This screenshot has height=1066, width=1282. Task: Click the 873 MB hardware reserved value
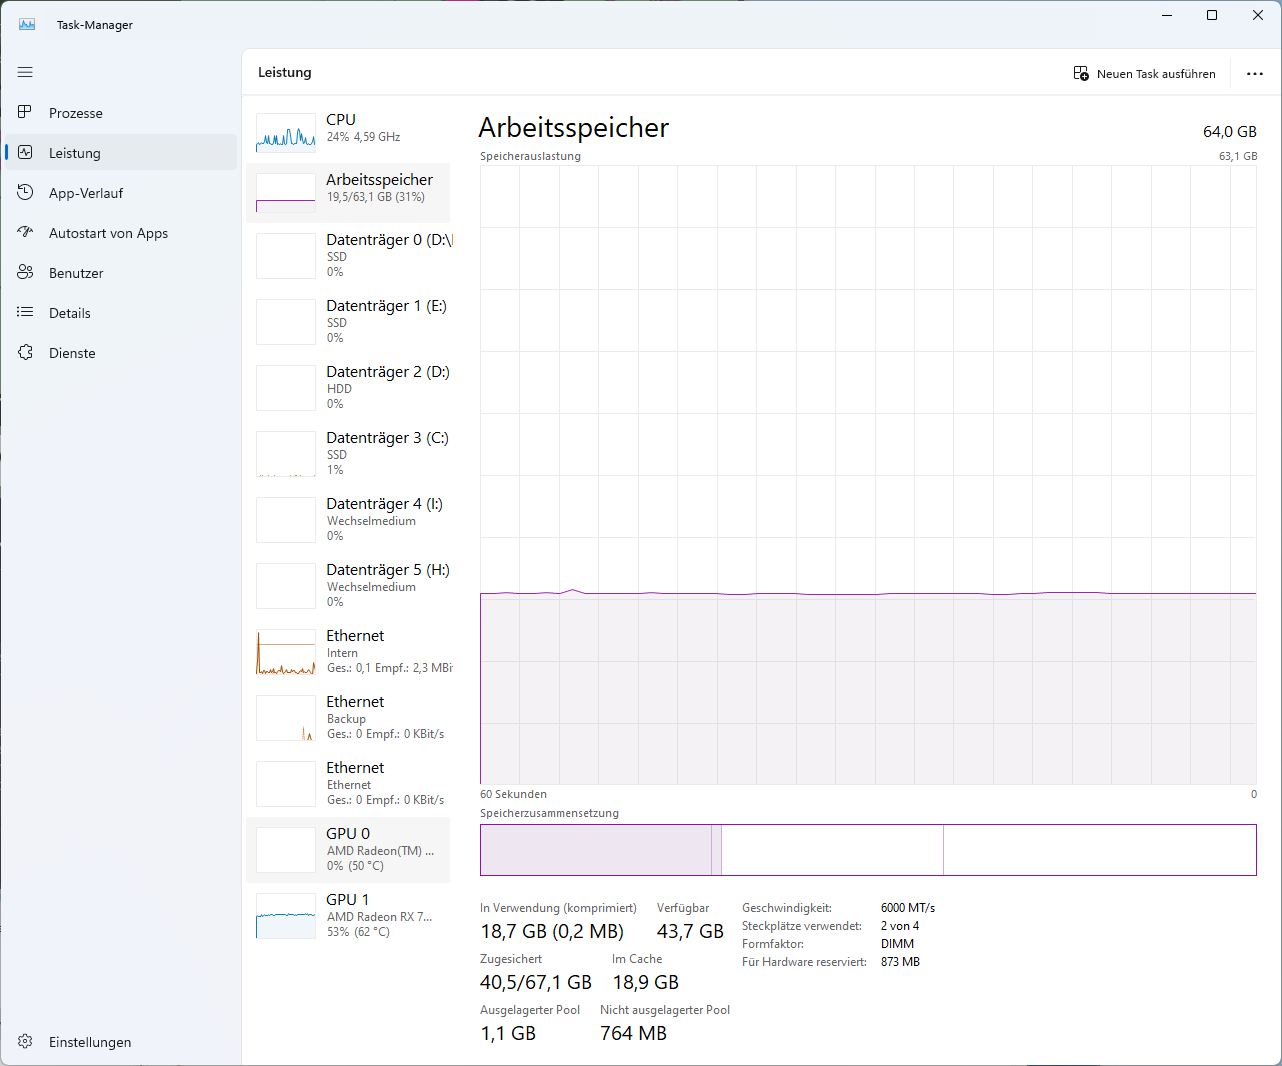(x=900, y=962)
